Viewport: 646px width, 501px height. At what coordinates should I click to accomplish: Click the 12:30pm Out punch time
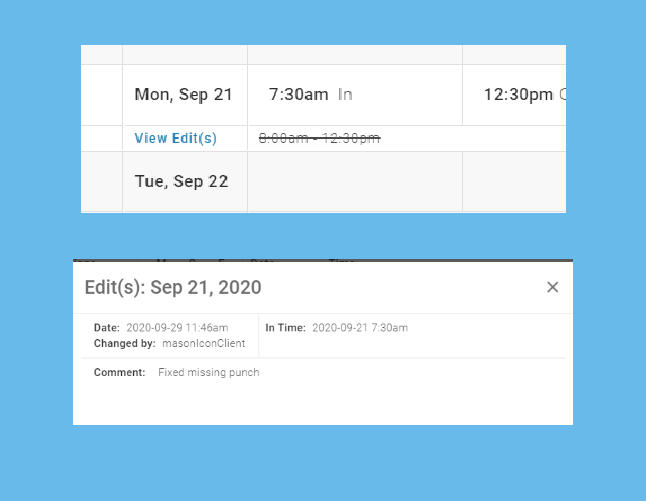point(518,95)
